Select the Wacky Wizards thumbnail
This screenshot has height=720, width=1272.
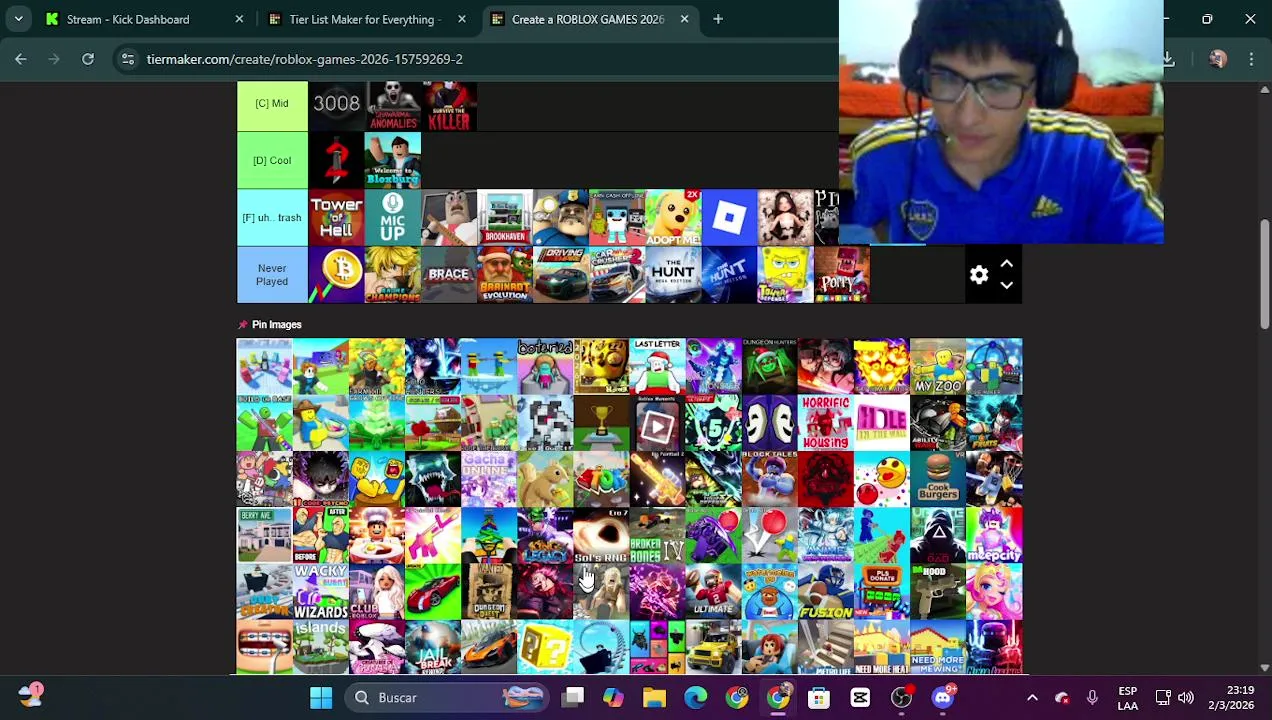[x=321, y=591]
